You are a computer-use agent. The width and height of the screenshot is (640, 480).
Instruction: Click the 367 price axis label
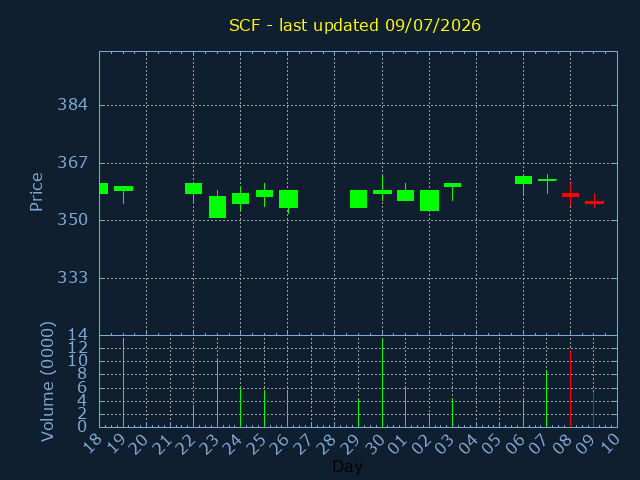click(72, 162)
